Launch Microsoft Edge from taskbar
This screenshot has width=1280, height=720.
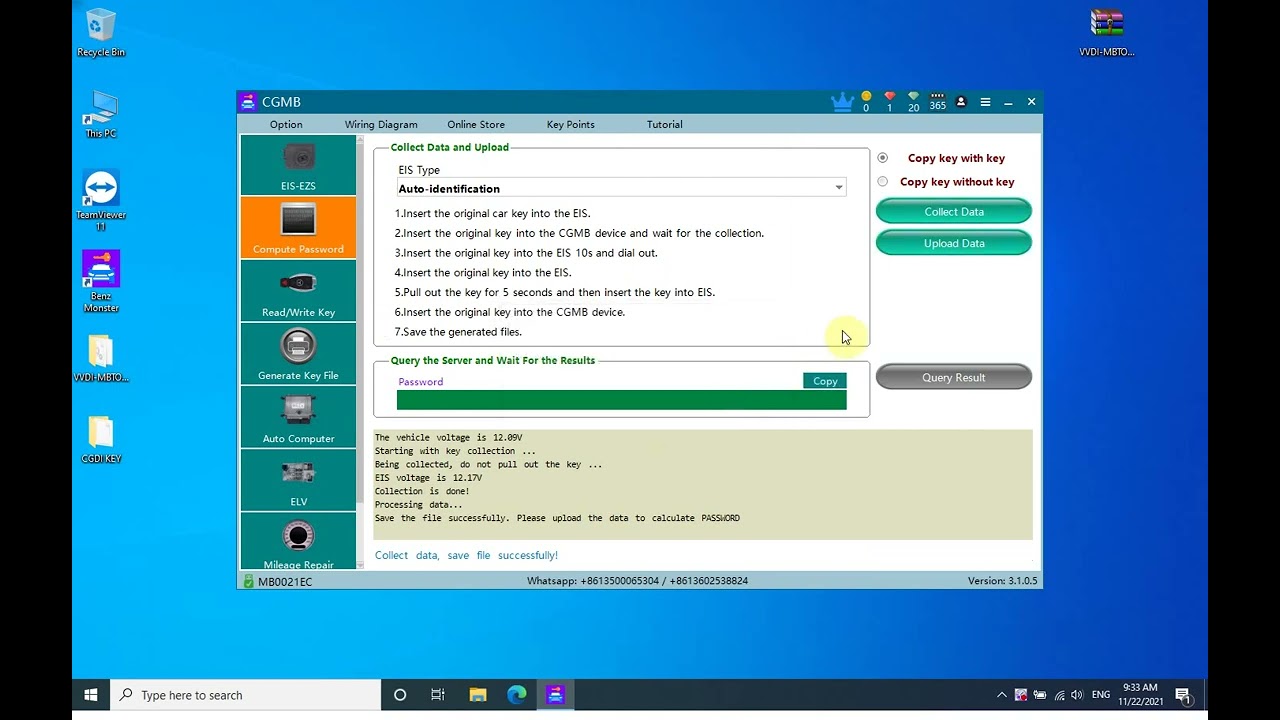[517, 695]
